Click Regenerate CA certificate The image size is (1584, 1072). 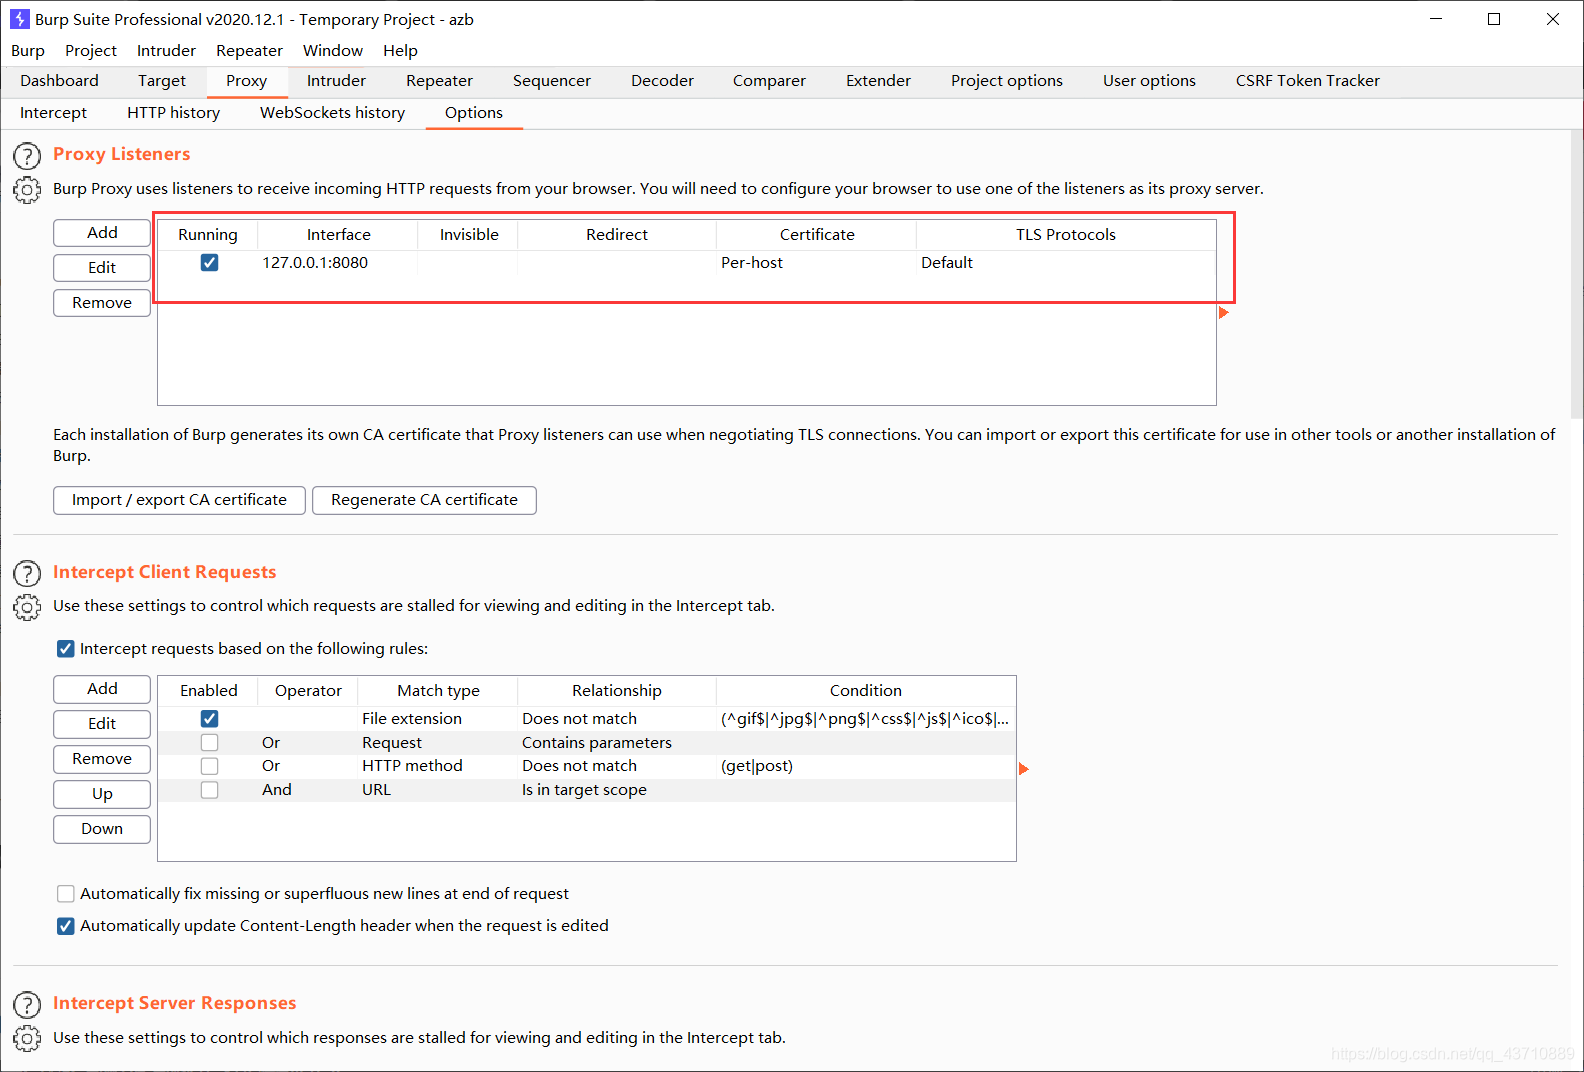pos(424,500)
